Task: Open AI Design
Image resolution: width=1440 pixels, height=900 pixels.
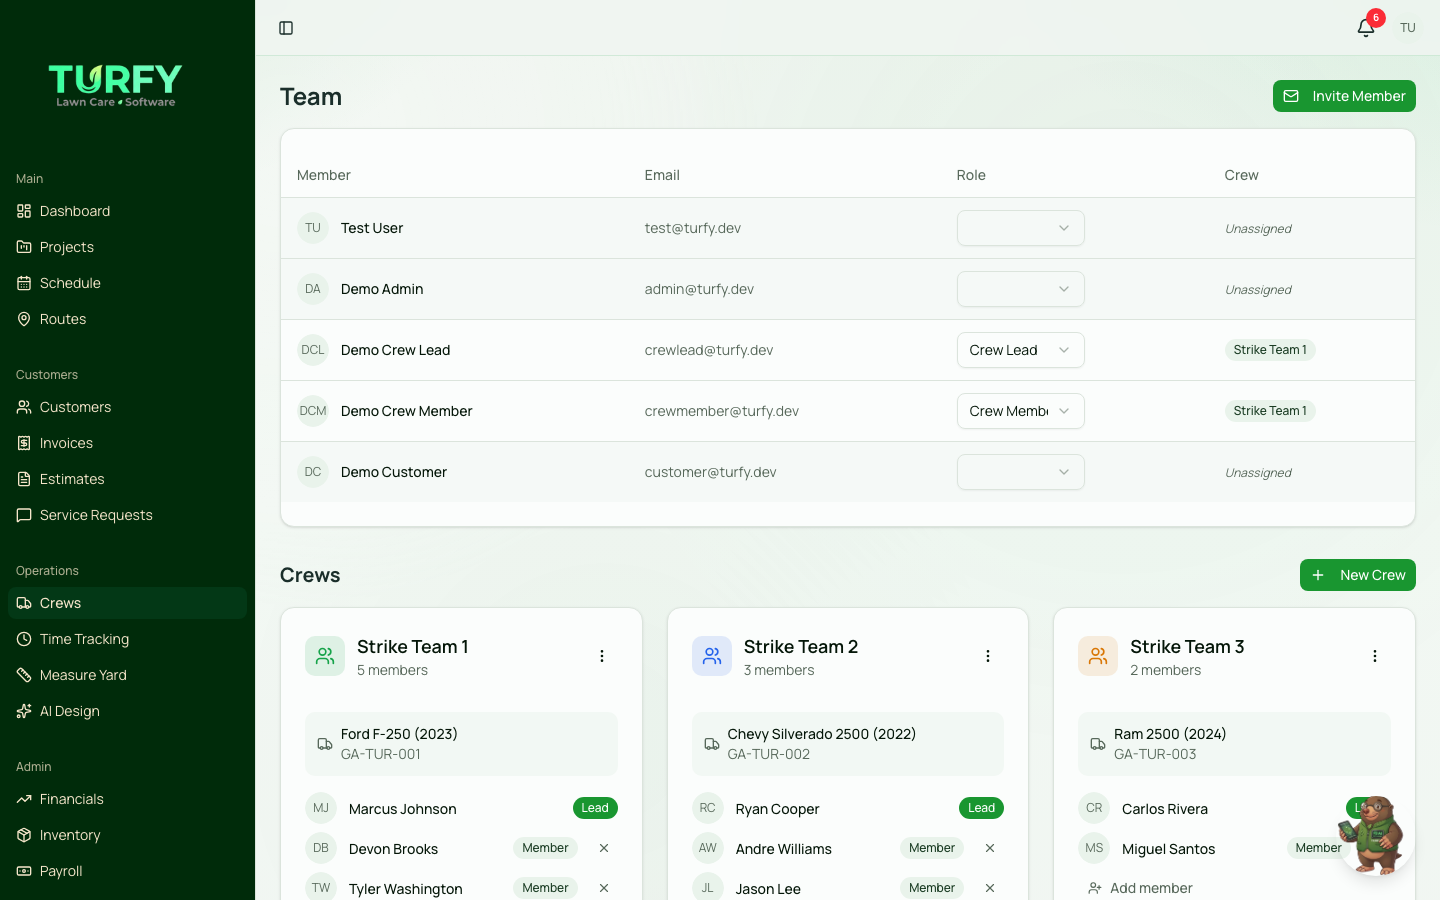Action: pyautogui.click(x=127, y=711)
